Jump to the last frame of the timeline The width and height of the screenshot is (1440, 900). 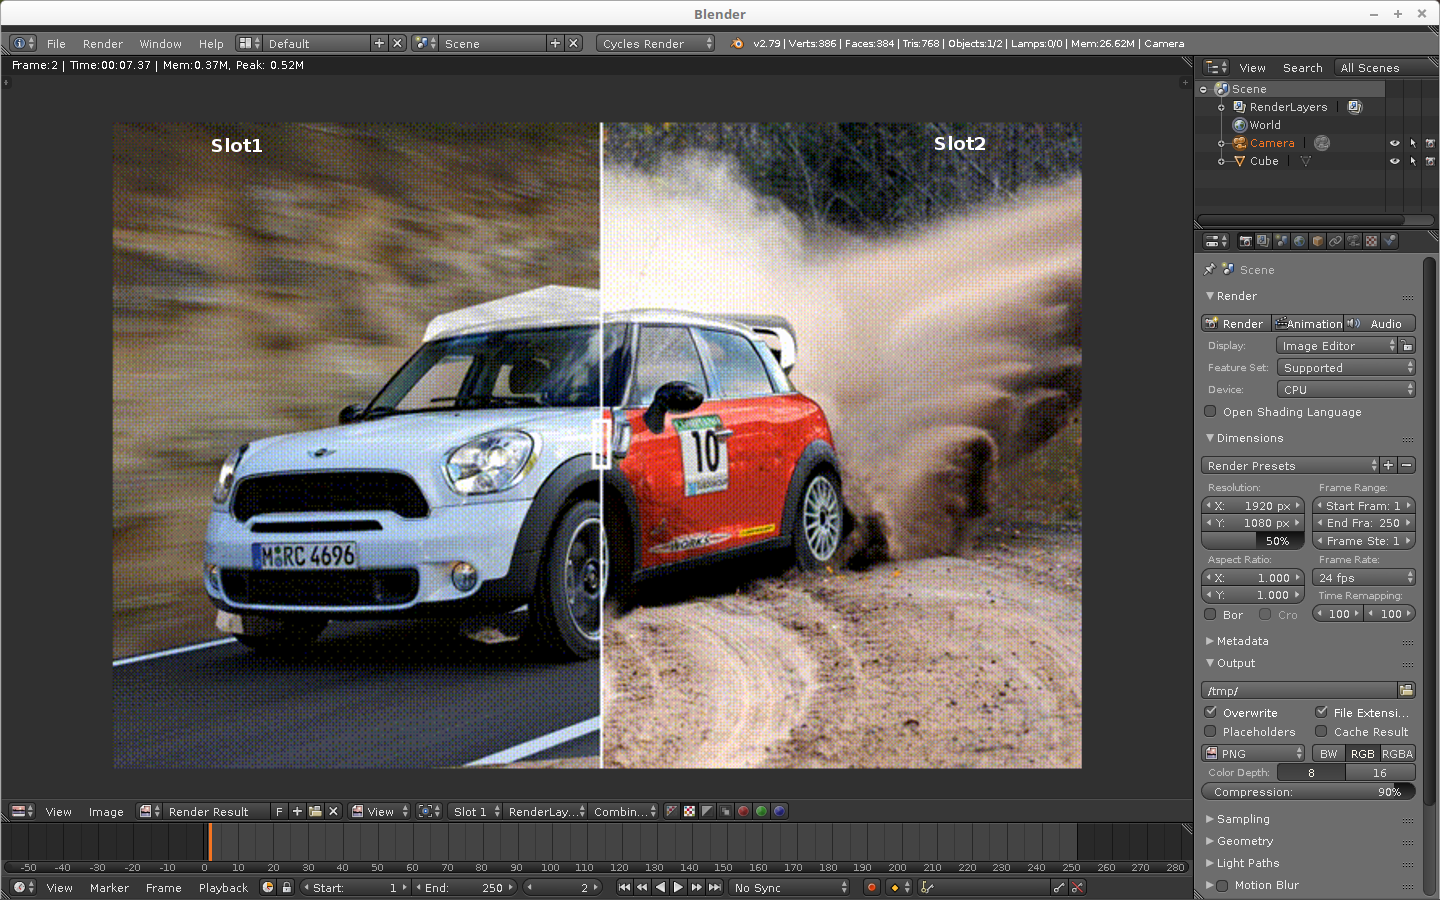click(x=714, y=887)
